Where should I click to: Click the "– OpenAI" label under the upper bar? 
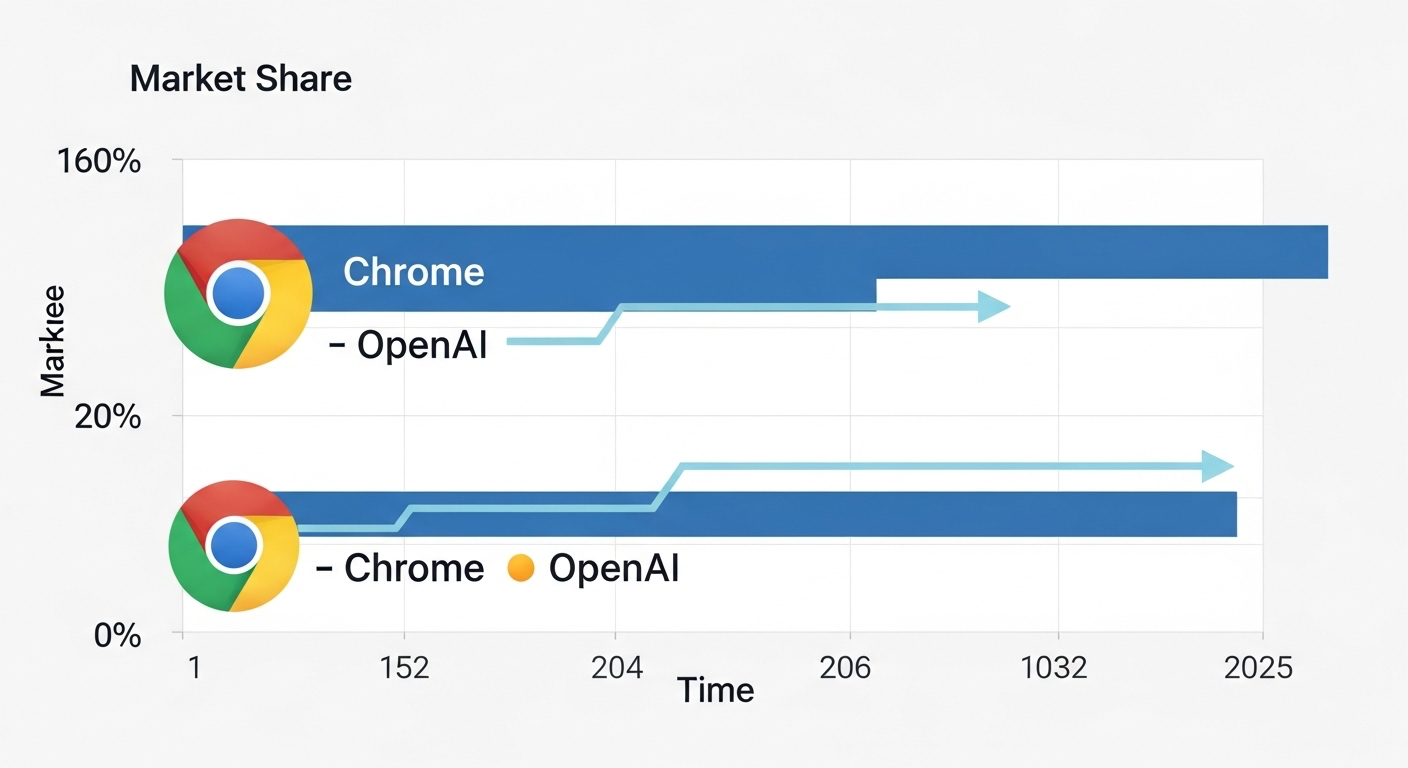tap(408, 345)
